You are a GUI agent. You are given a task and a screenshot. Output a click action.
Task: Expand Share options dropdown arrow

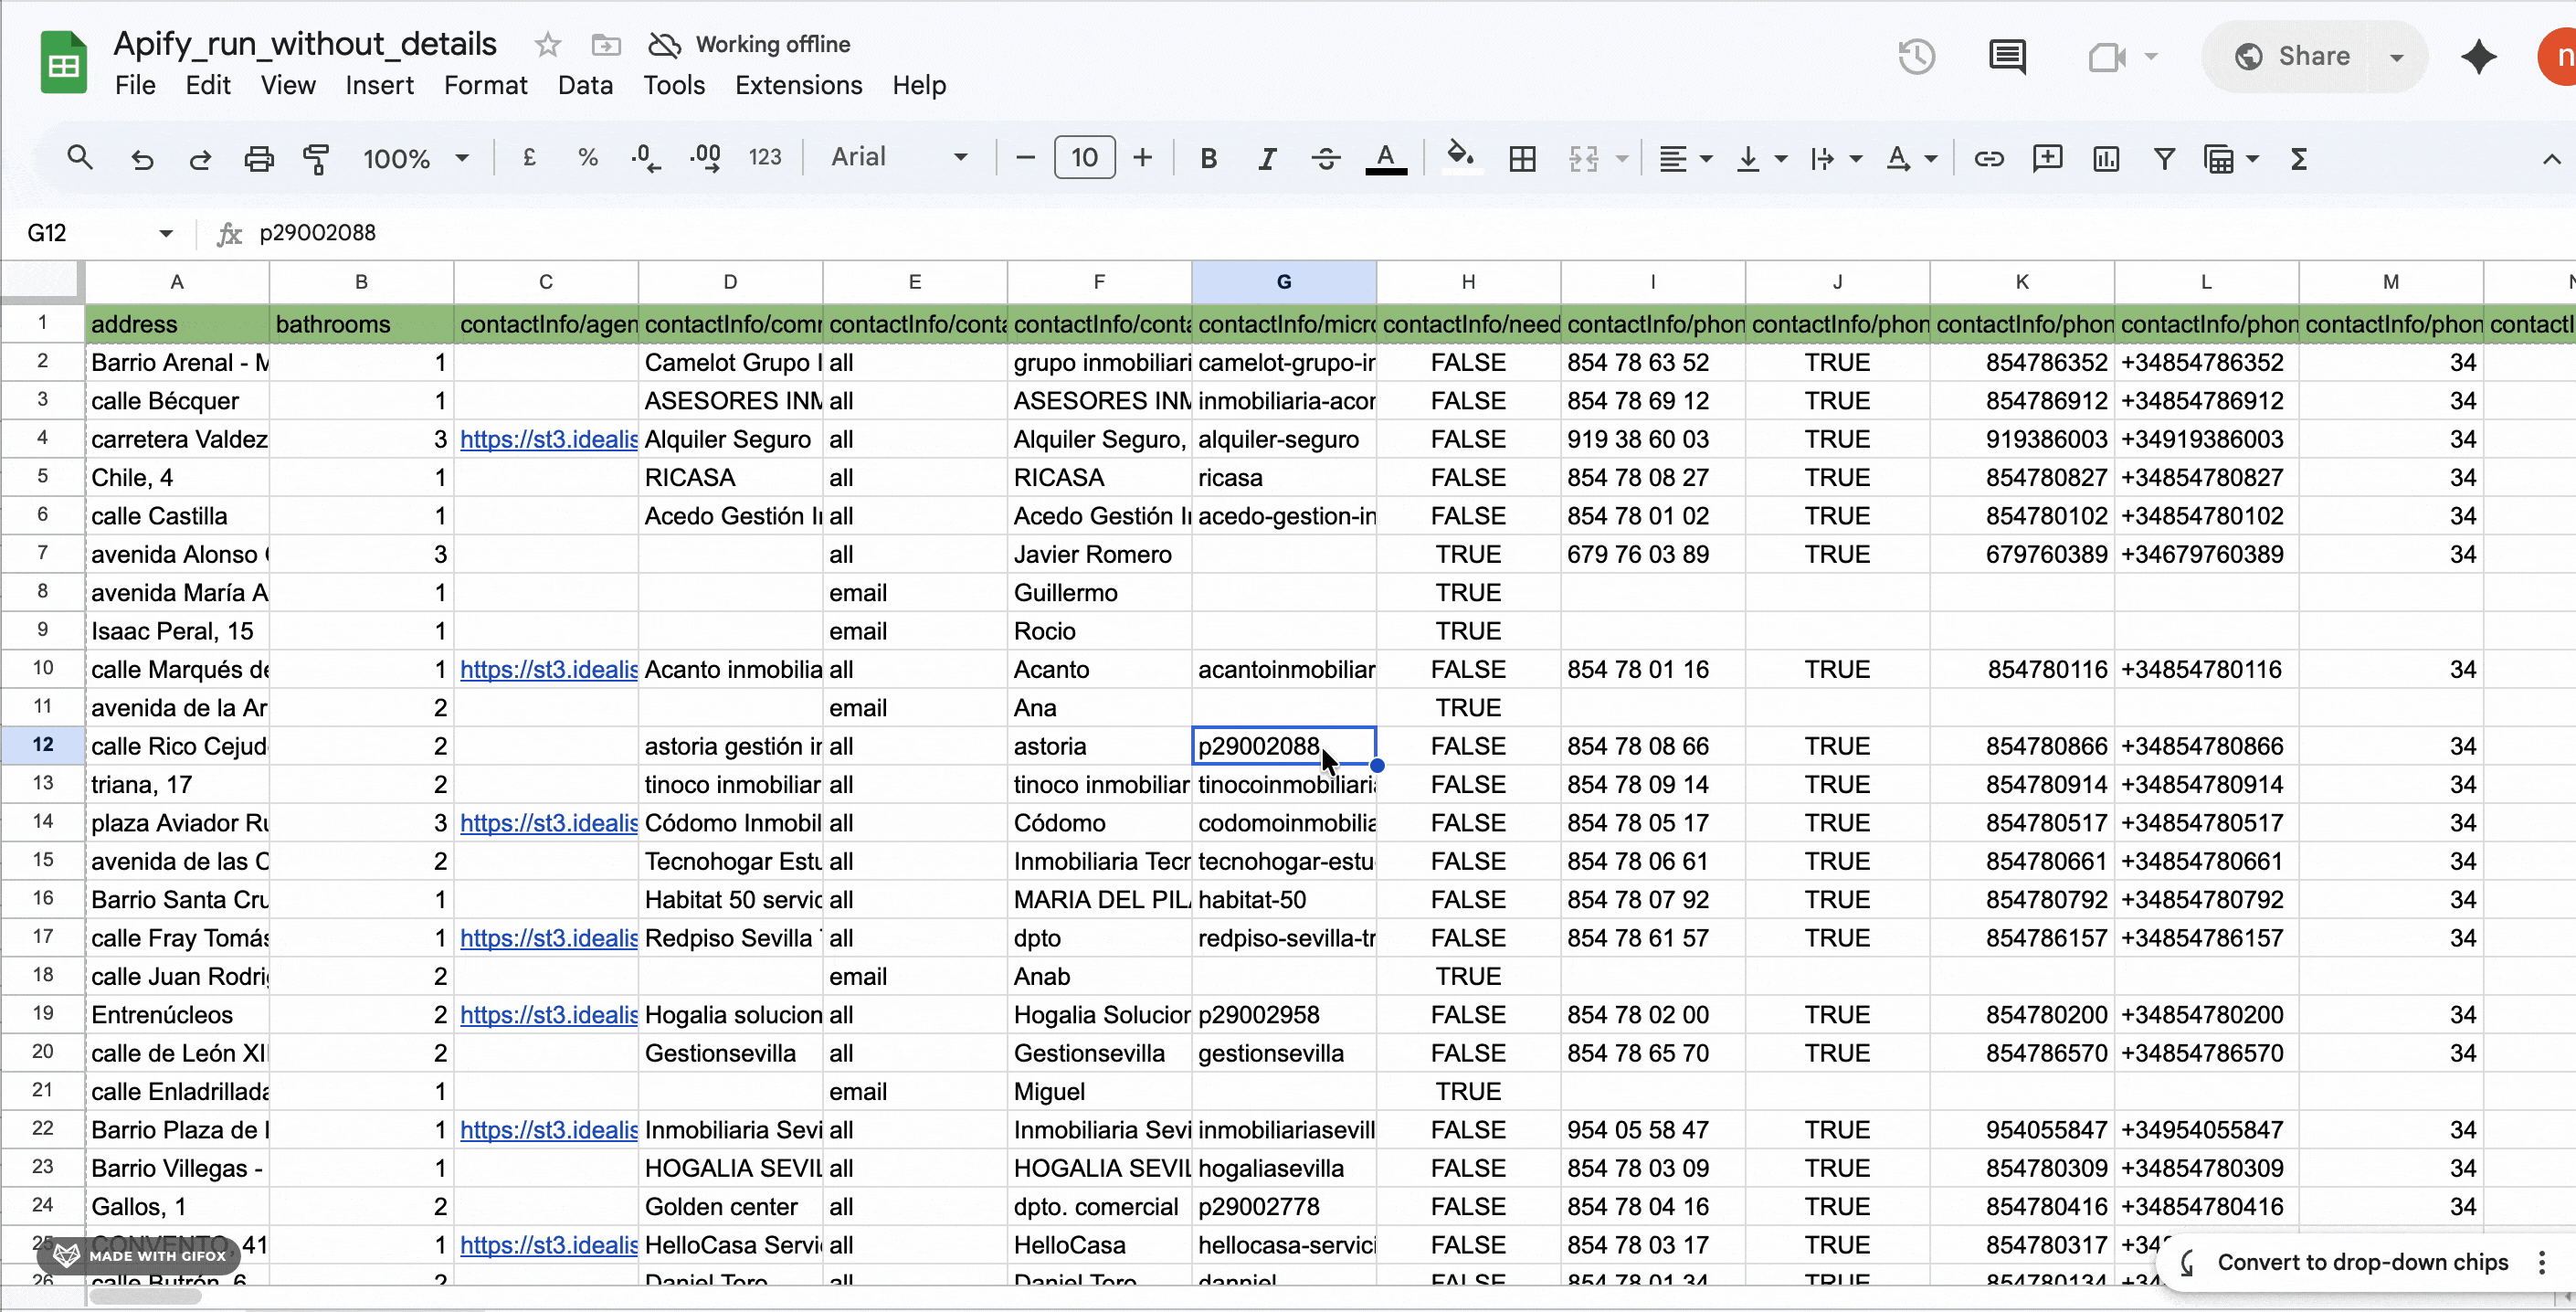(2397, 57)
